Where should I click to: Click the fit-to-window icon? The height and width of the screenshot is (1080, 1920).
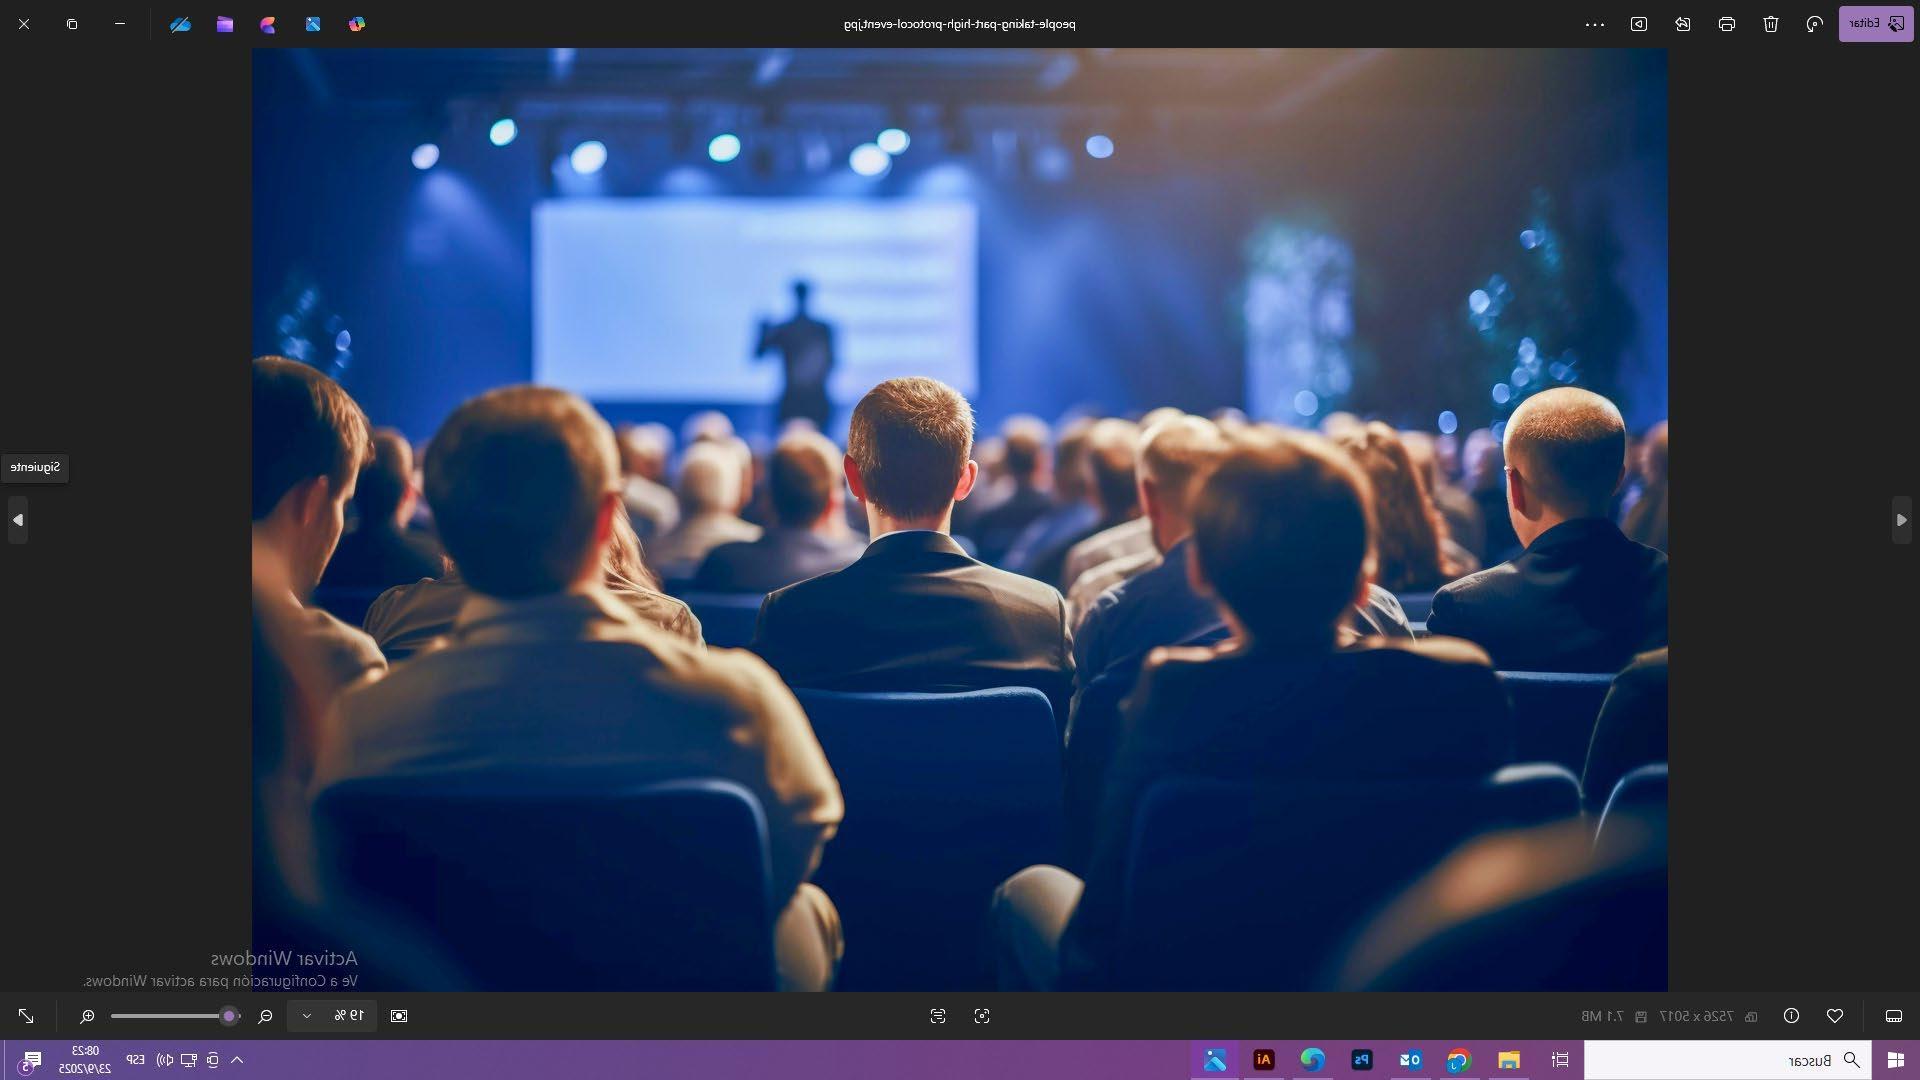[x=399, y=1016]
